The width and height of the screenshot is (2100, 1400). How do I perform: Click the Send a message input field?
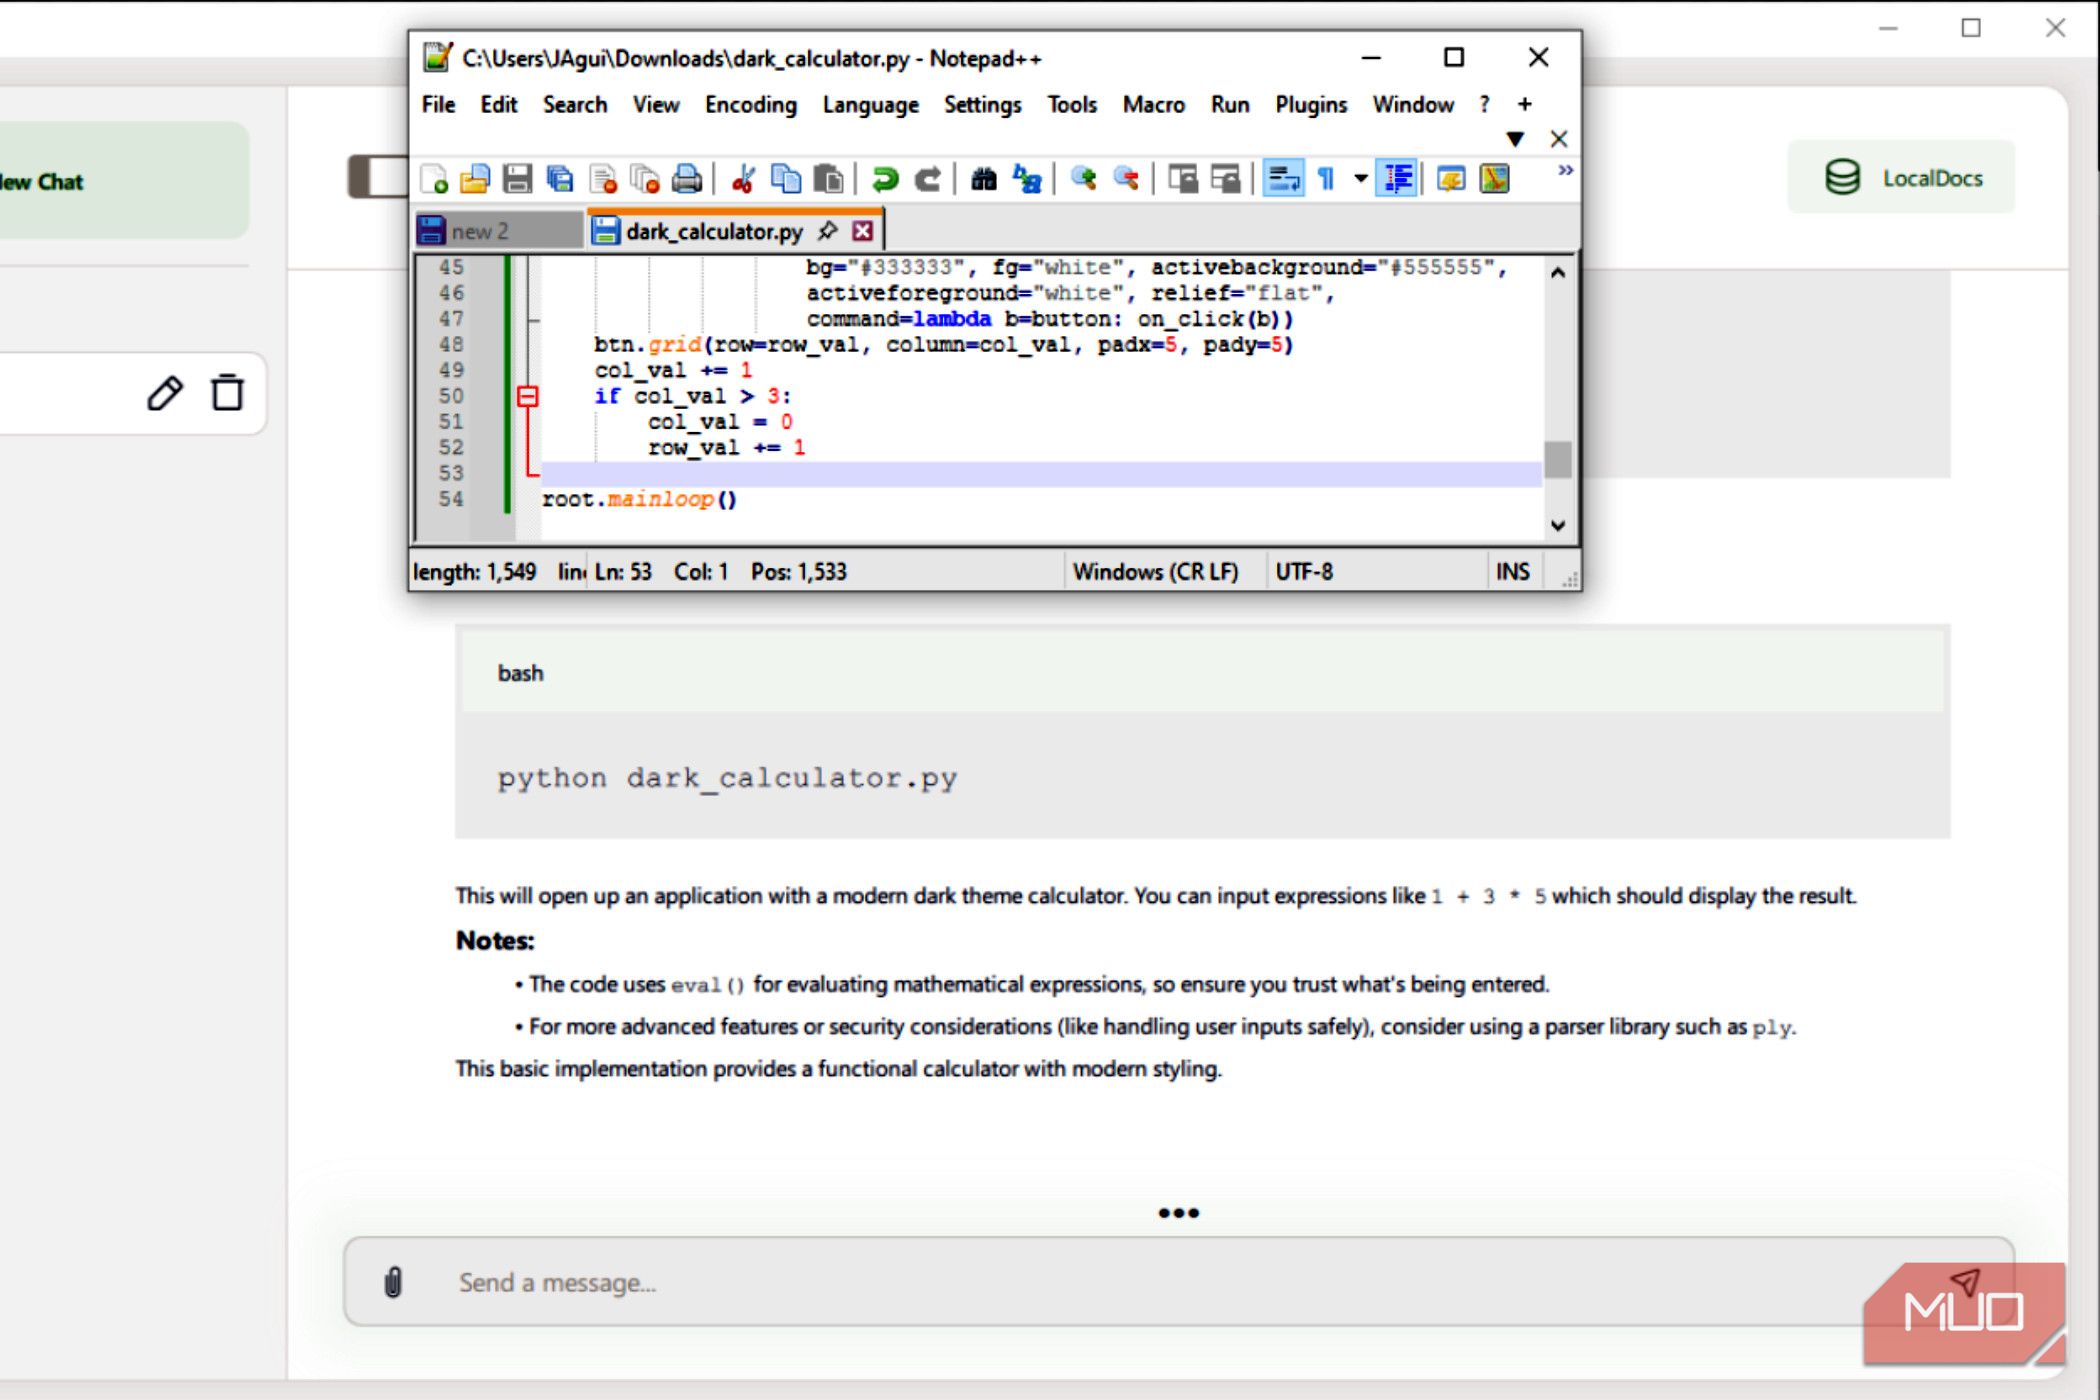coord(1179,1282)
